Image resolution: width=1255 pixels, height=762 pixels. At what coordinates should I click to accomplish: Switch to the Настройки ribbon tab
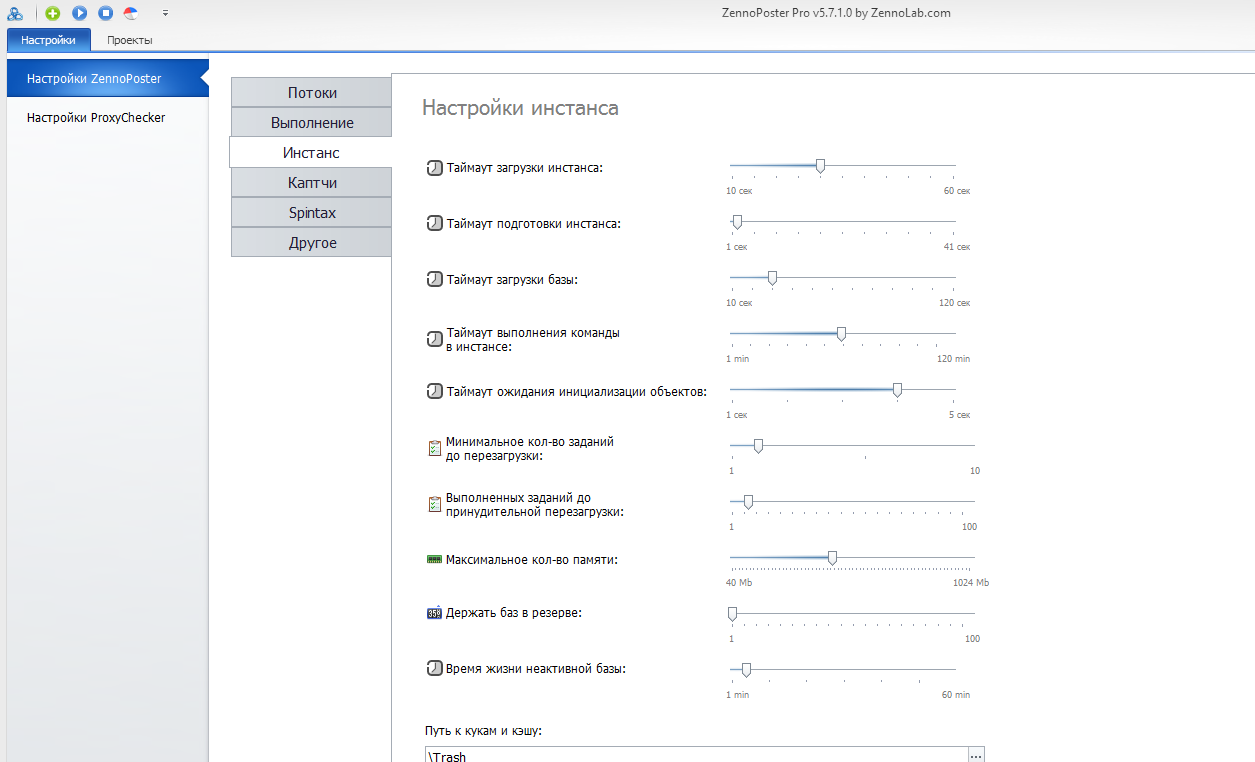48,40
